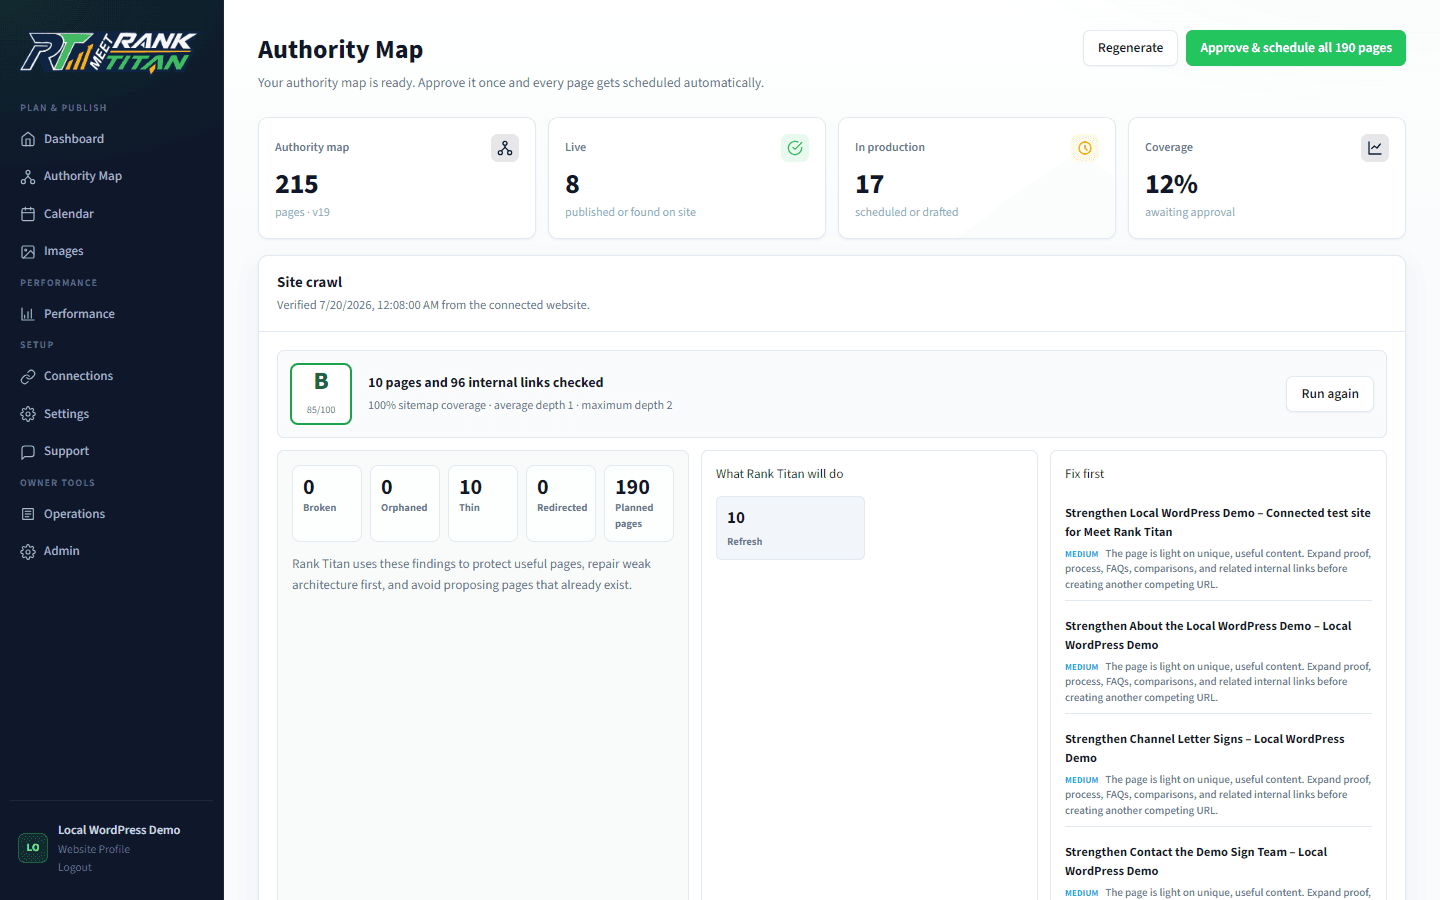
Task: Click the Support chat bubble icon
Action: [28, 451]
